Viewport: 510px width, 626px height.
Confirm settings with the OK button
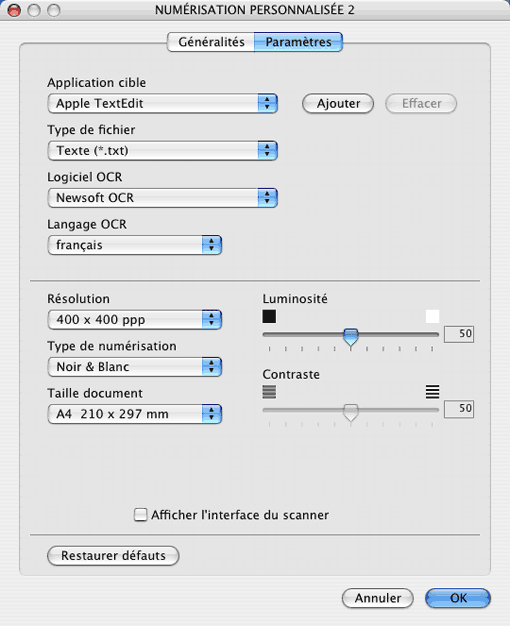point(458,598)
